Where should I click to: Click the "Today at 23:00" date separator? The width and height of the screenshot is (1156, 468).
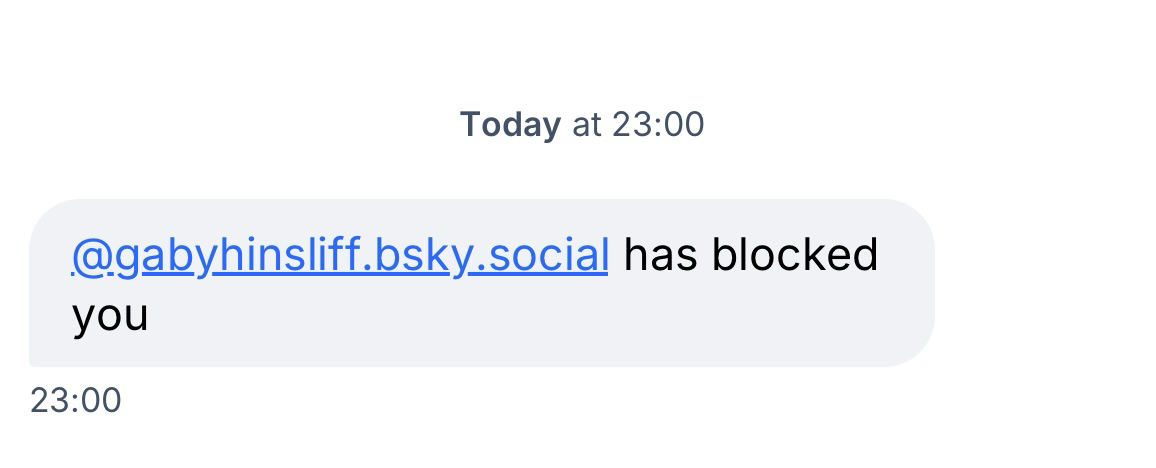pos(581,125)
